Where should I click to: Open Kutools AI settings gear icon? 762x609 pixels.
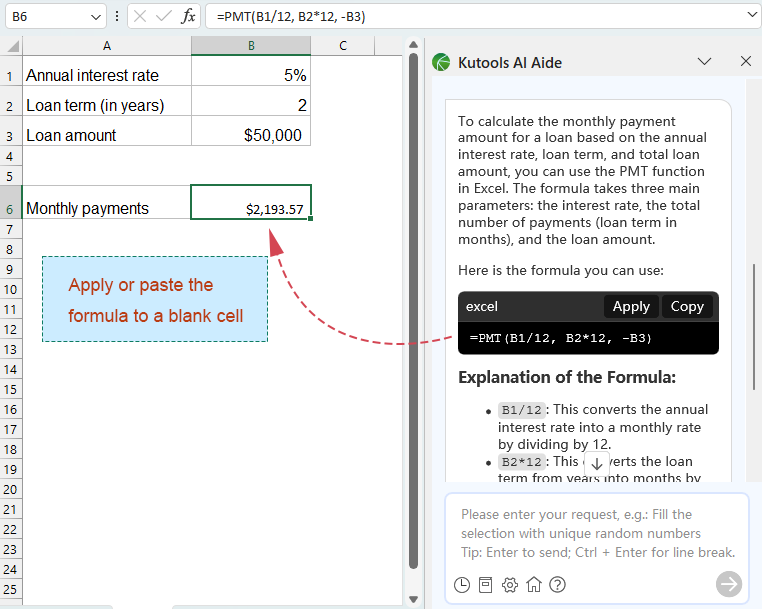pos(510,585)
